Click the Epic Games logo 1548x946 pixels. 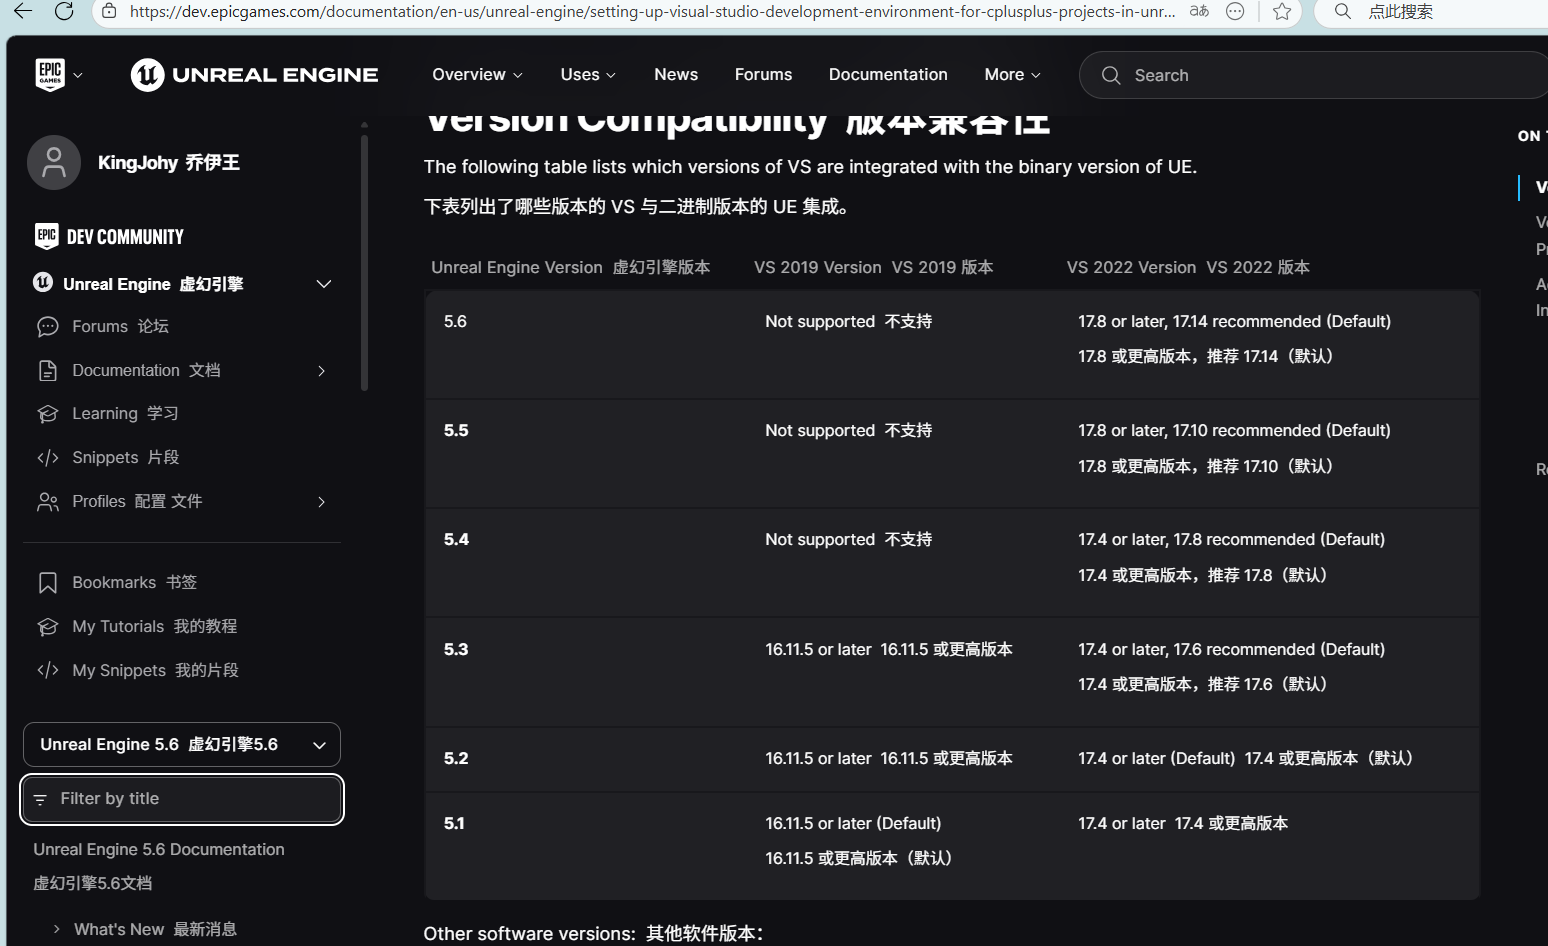pos(50,75)
